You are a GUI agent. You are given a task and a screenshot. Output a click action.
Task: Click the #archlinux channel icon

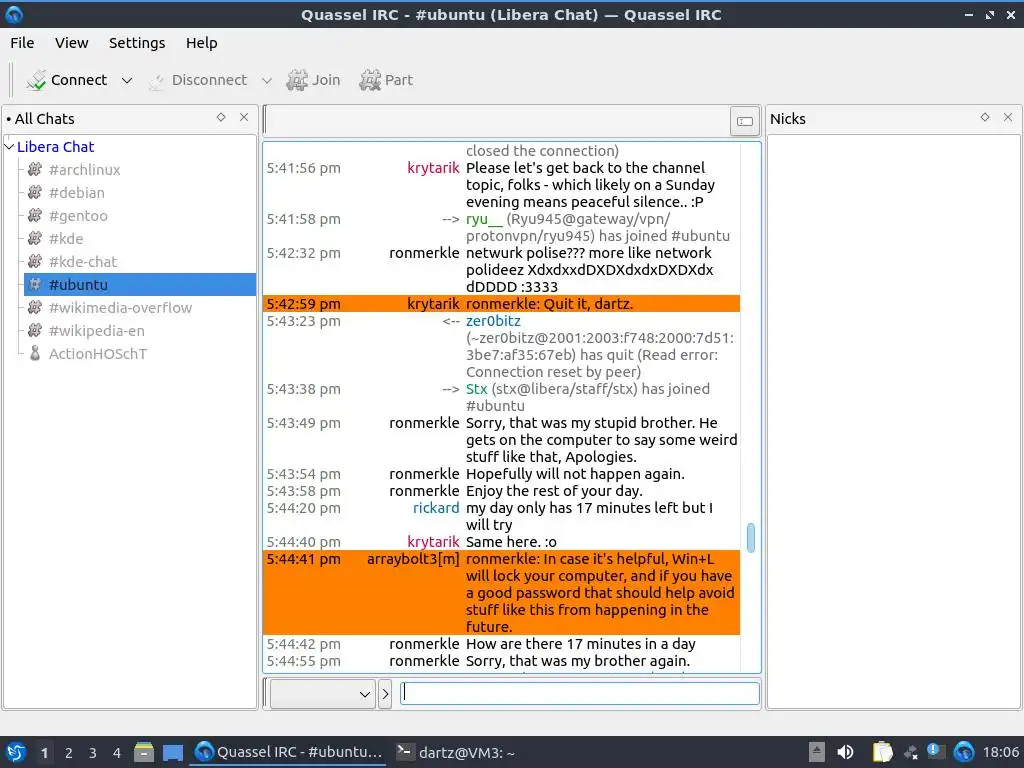[x=35, y=170]
